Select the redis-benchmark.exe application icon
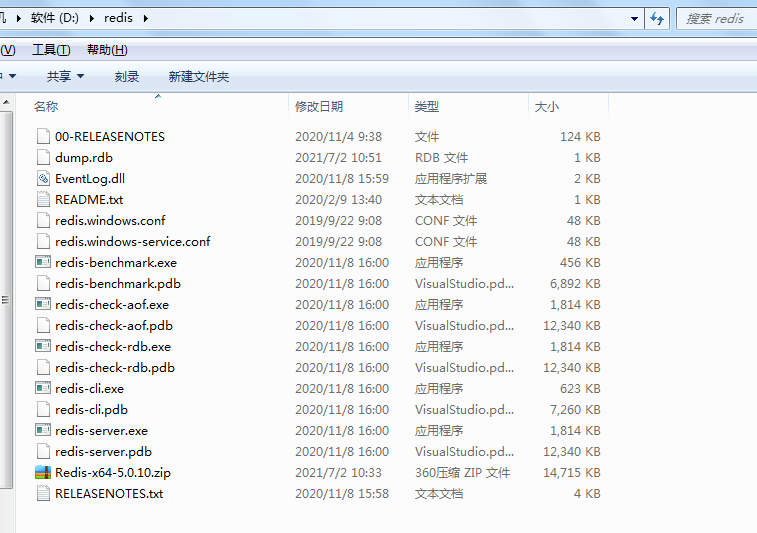This screenshot has height=533, width=757. click(x=43, y=263)
